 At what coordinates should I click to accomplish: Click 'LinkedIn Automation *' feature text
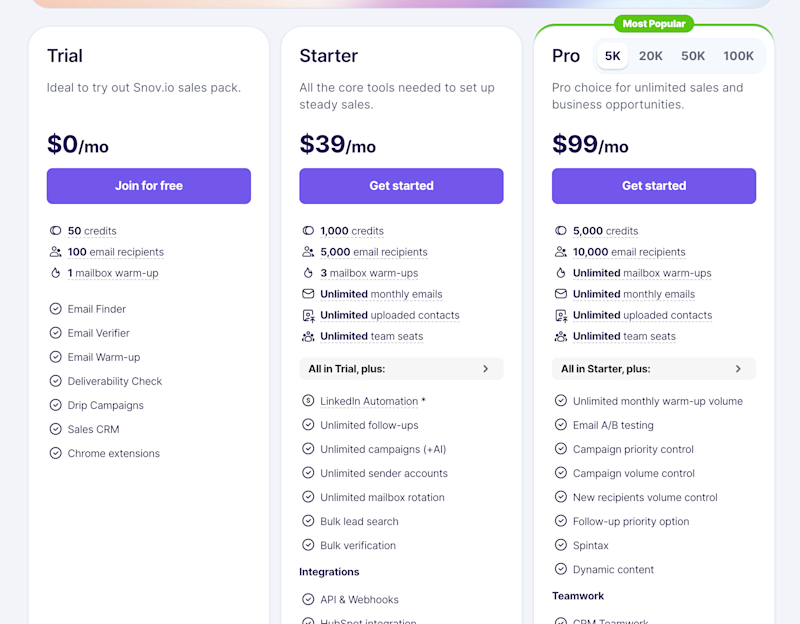373,402
